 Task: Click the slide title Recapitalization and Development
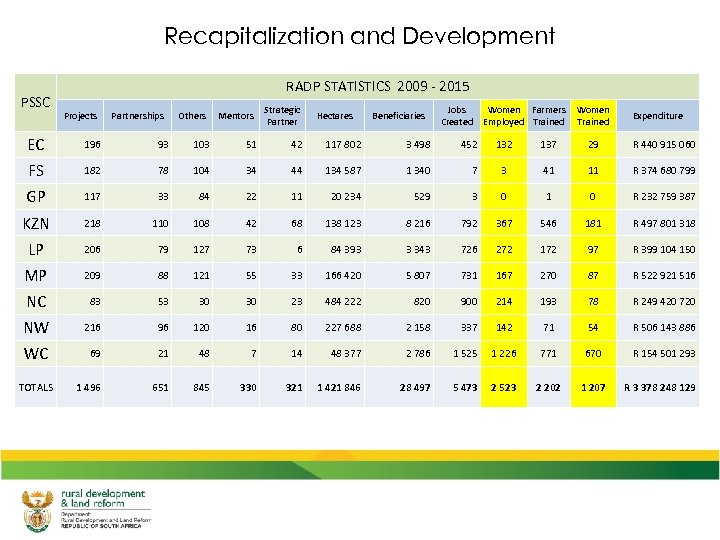pos(360,36)
